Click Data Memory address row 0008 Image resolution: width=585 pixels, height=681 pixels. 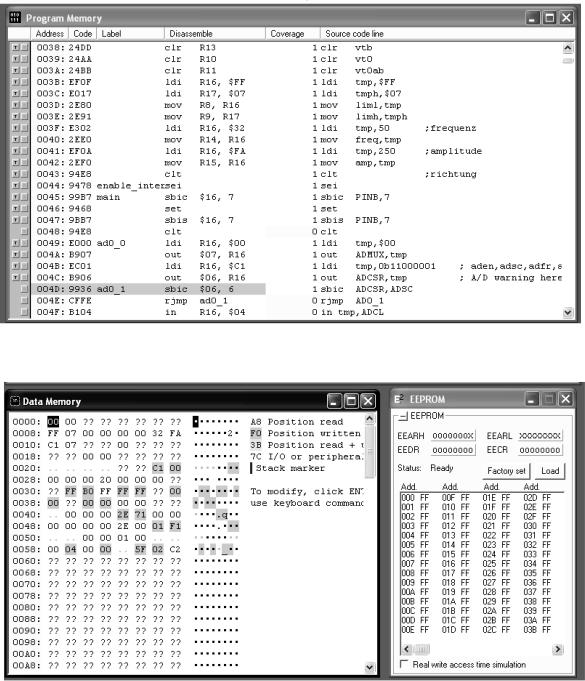(26, 433)
